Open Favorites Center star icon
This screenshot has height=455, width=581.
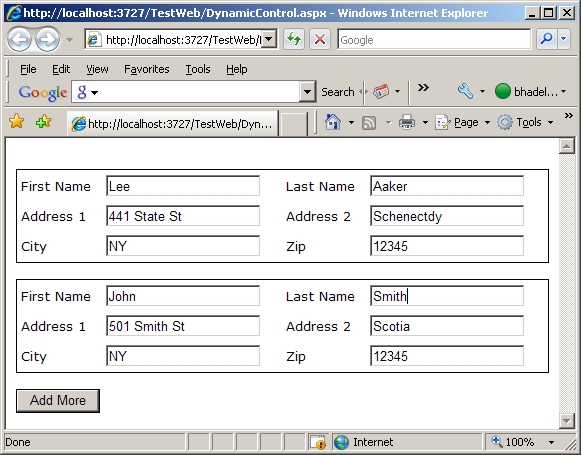[17, 122]
